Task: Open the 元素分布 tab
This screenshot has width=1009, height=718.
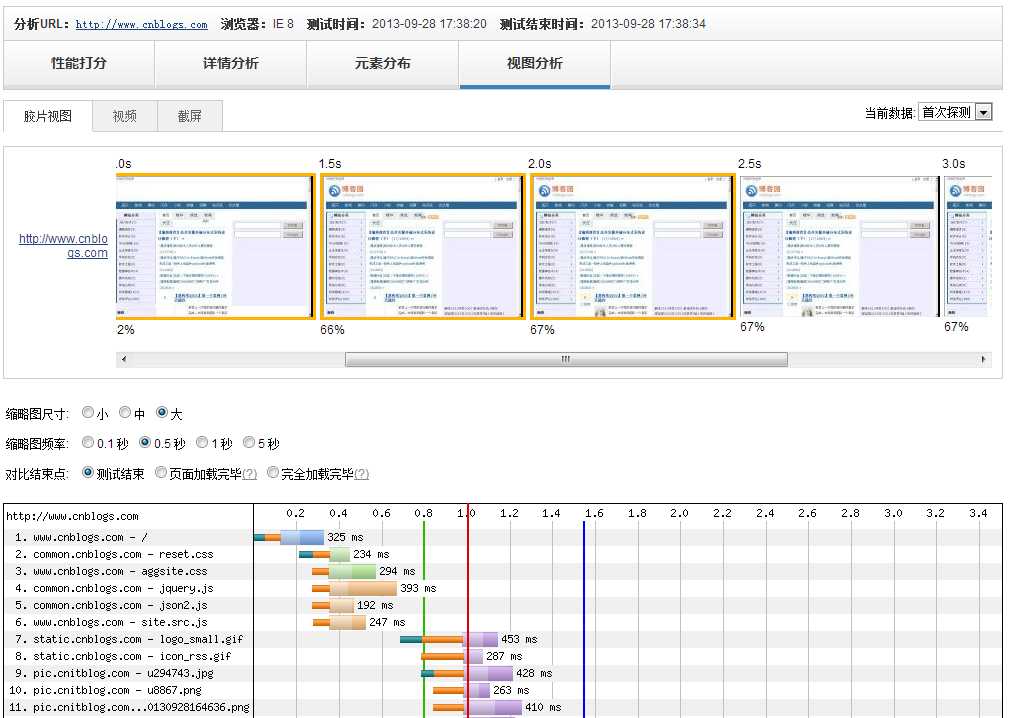Action: (x=382, y=64)
